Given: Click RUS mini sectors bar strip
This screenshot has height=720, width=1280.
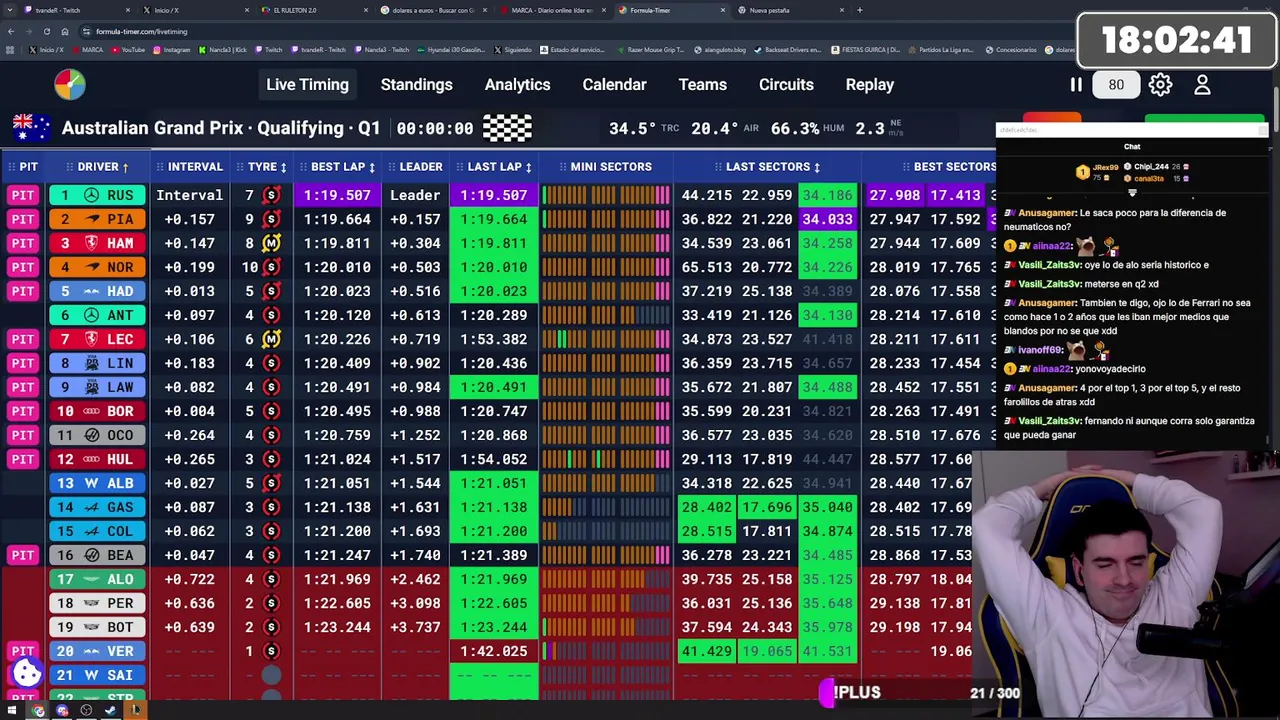Looking at the screenshot, I should point(606,195).
